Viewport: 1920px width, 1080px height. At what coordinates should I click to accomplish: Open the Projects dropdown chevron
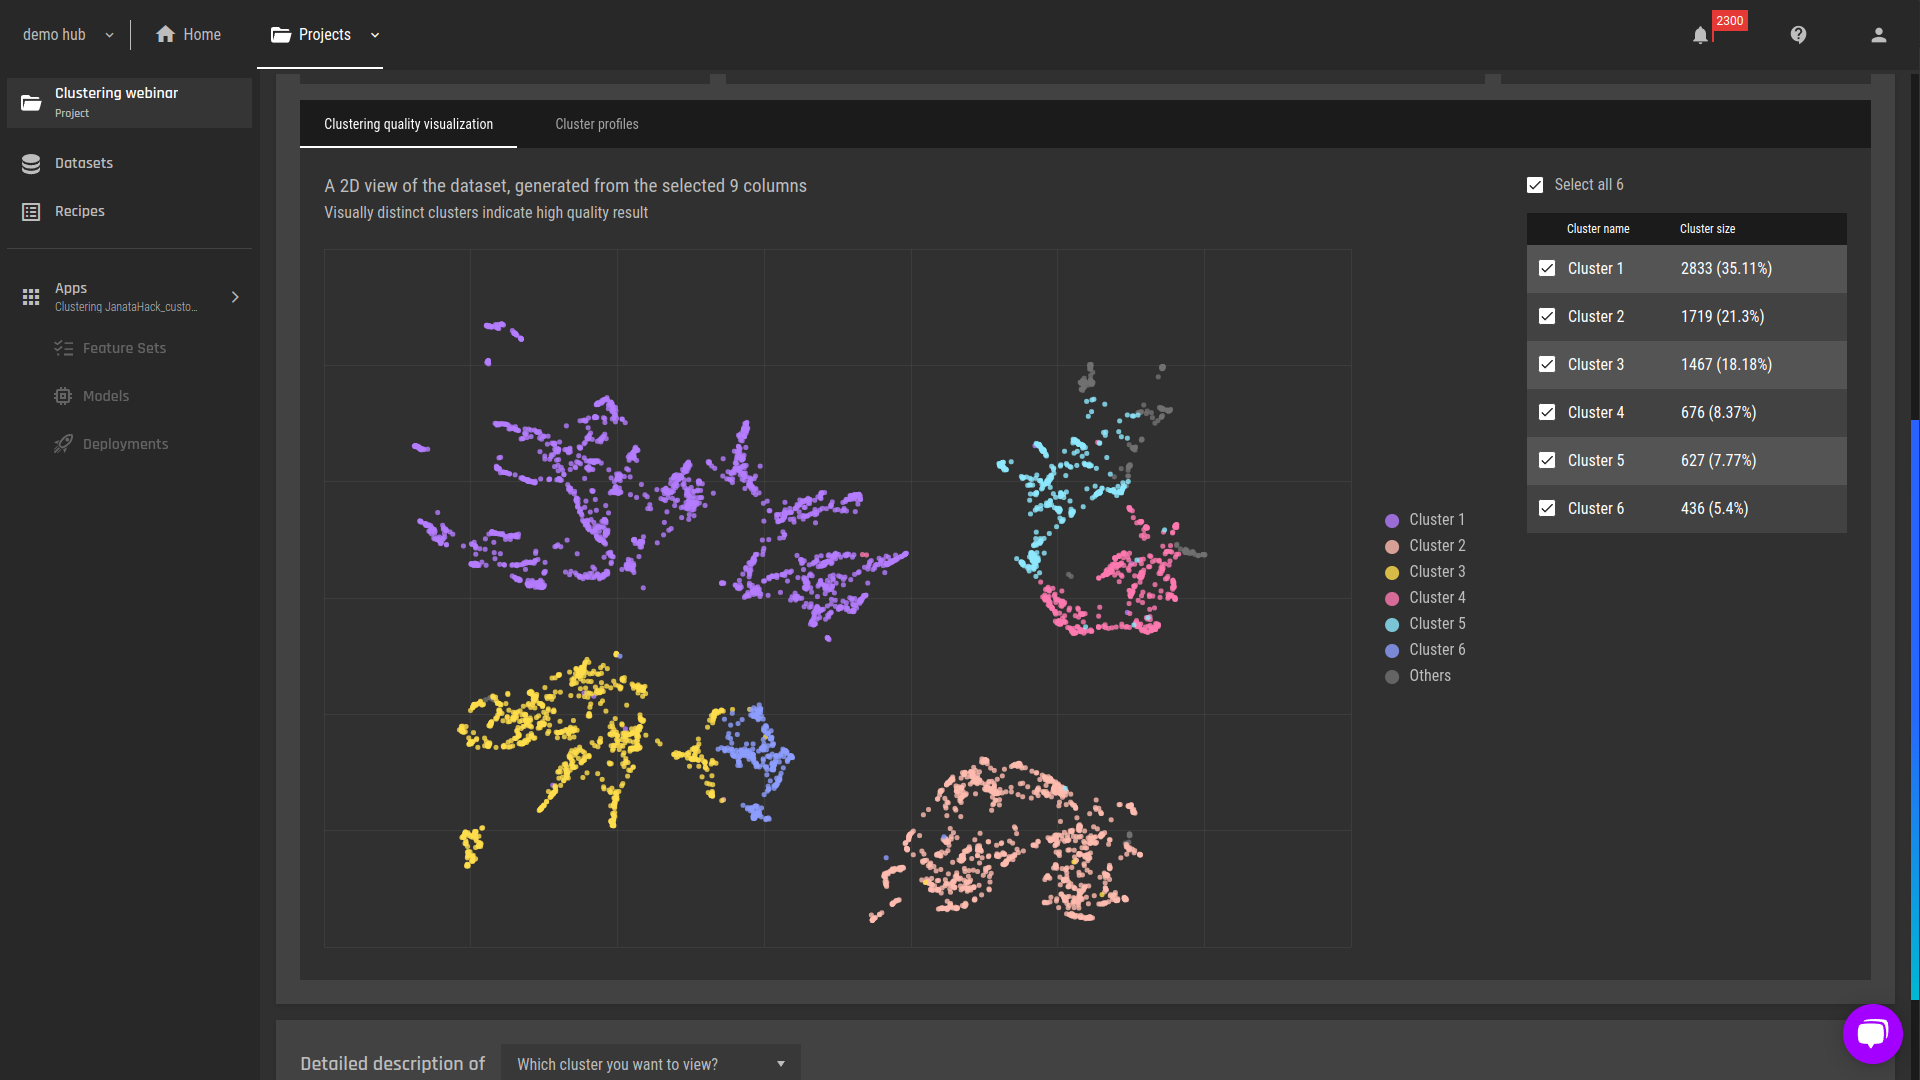(x=375, y=35)
